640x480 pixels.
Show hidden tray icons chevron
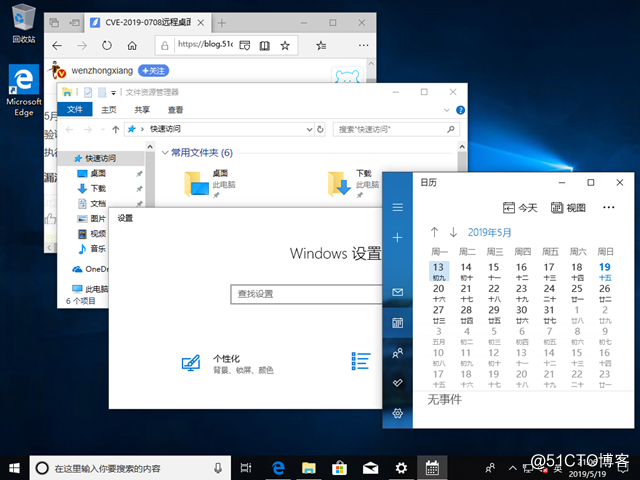(513, 468)
